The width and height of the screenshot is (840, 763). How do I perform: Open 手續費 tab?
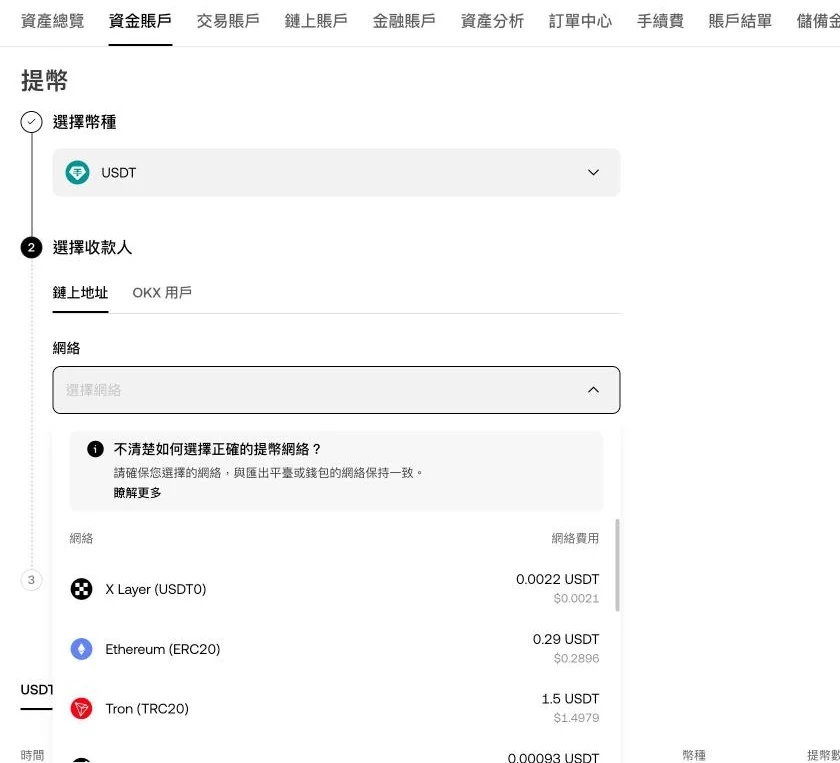point(660,21)
